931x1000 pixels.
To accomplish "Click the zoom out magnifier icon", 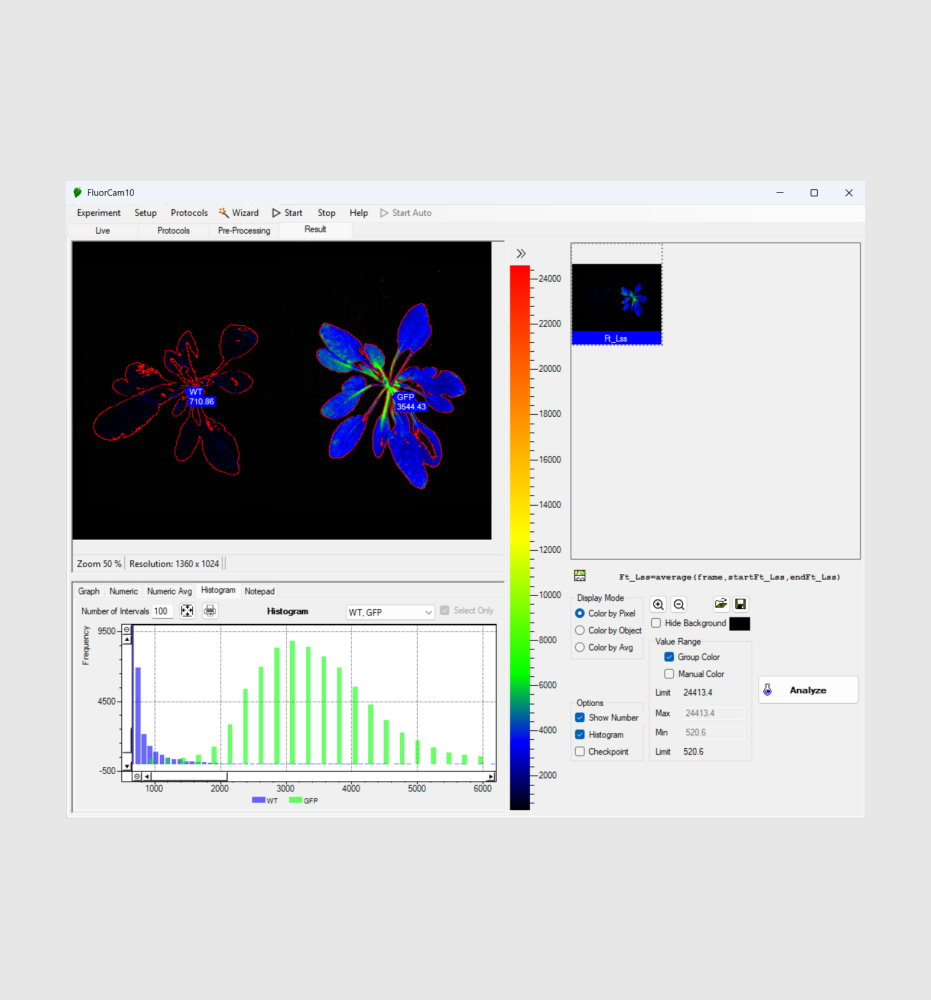I will (679, 604).
